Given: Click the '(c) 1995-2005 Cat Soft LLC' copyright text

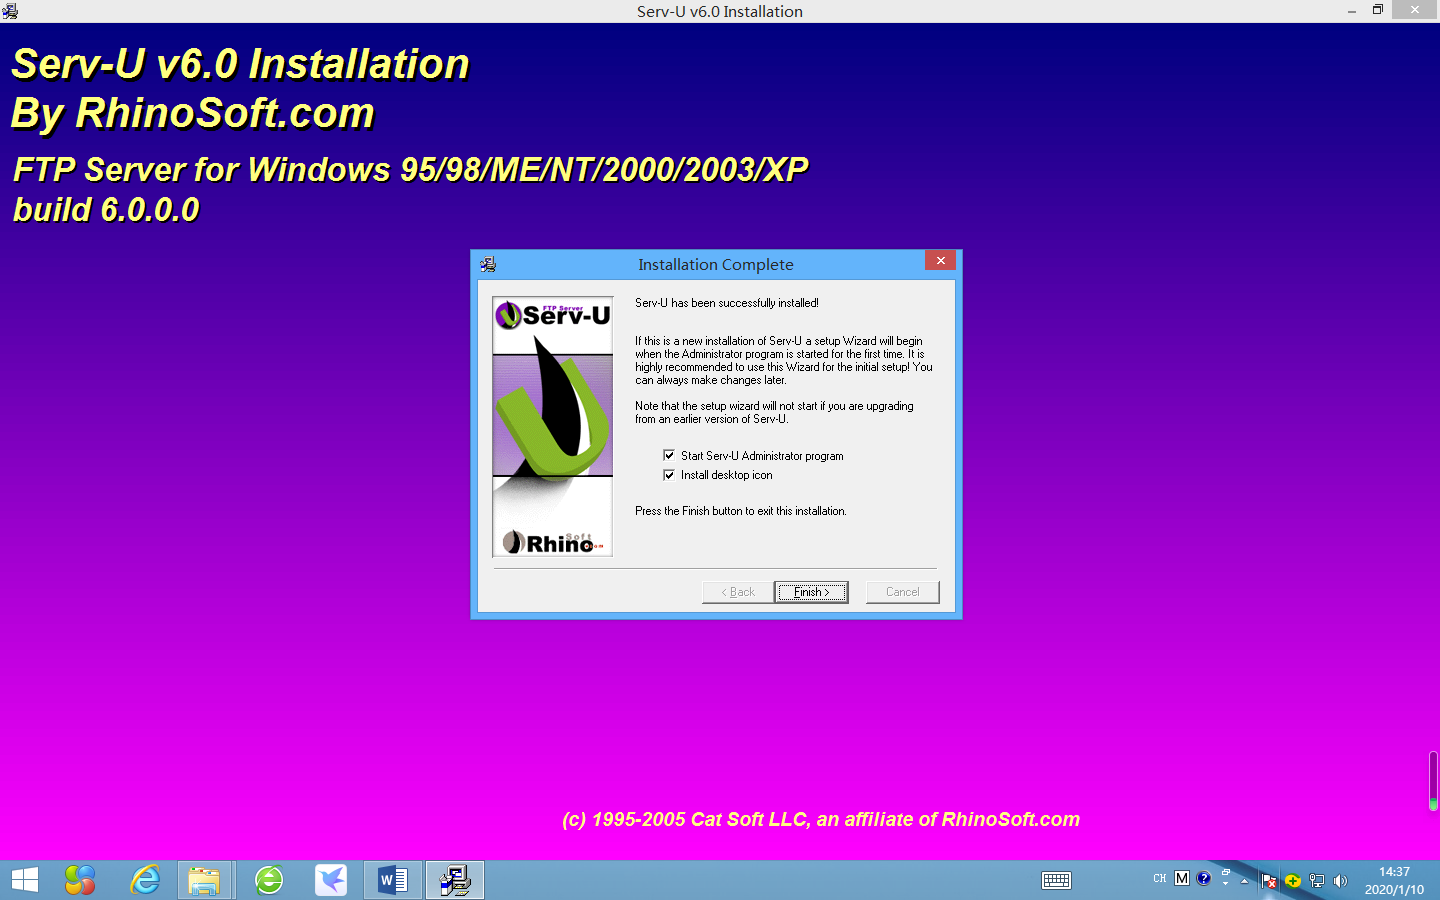Looking at the screenshot, I should (x=821, y=819).
